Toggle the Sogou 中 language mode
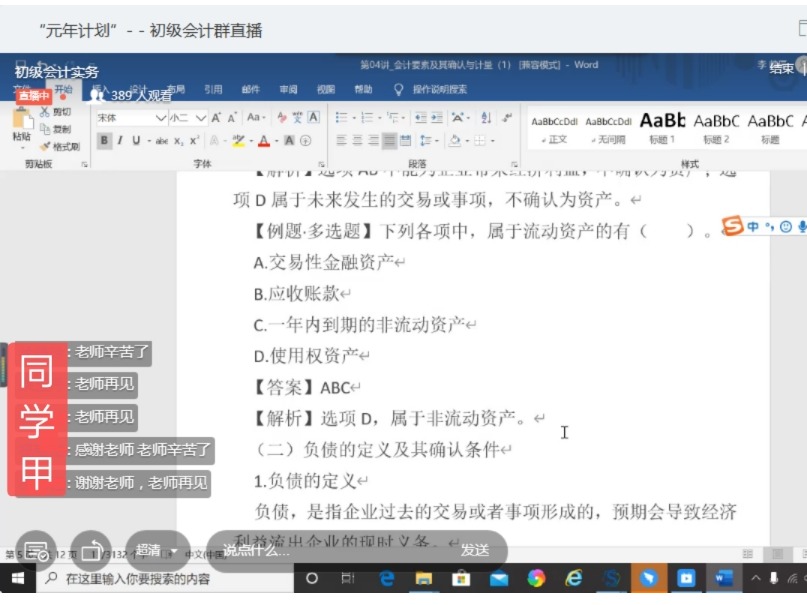 (x=753, y=227)
